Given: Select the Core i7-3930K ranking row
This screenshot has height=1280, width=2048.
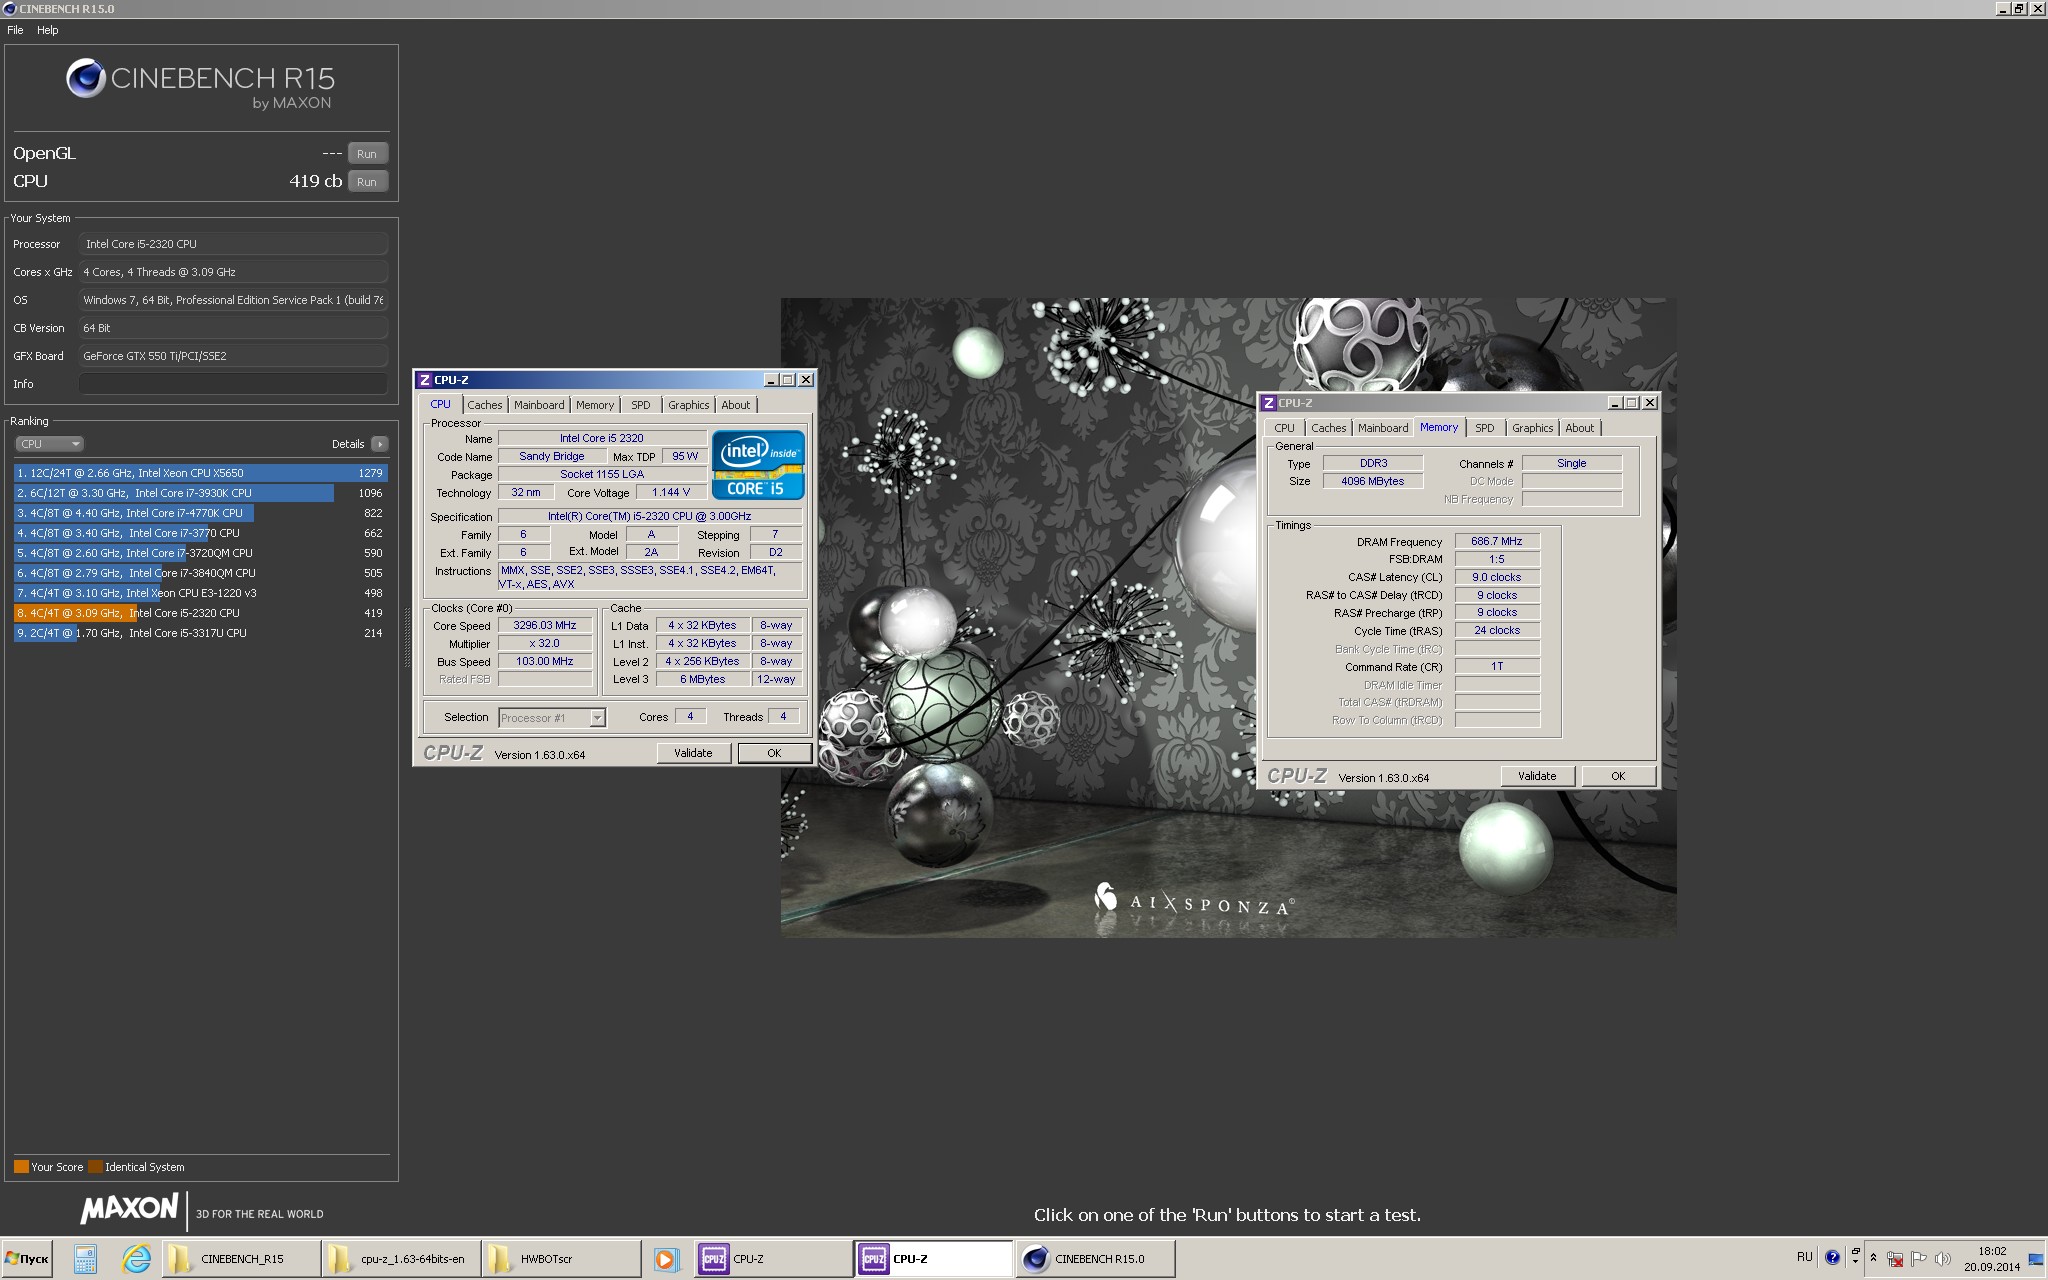Looking at the screenshot, I should point(201,493).
